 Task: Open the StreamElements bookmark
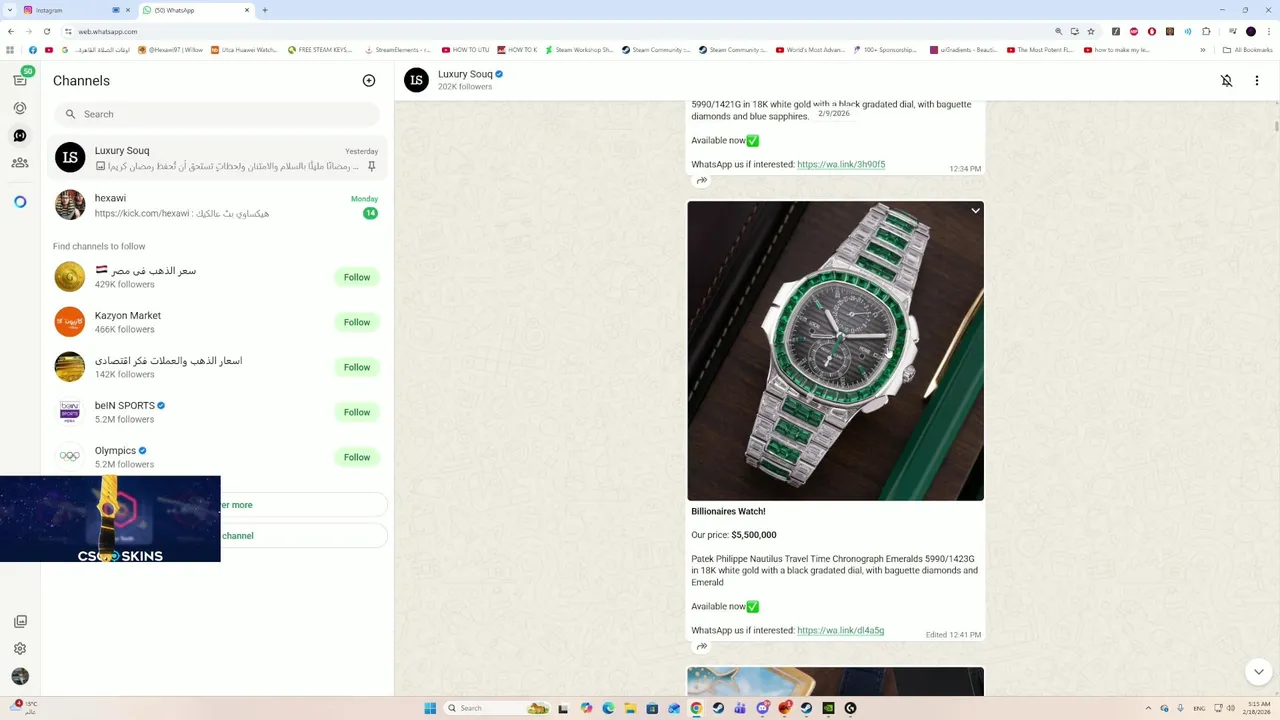tap(398, 50)
